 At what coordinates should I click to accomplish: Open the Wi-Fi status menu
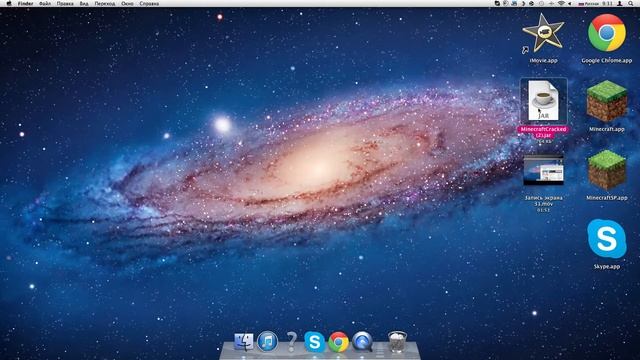560,3
